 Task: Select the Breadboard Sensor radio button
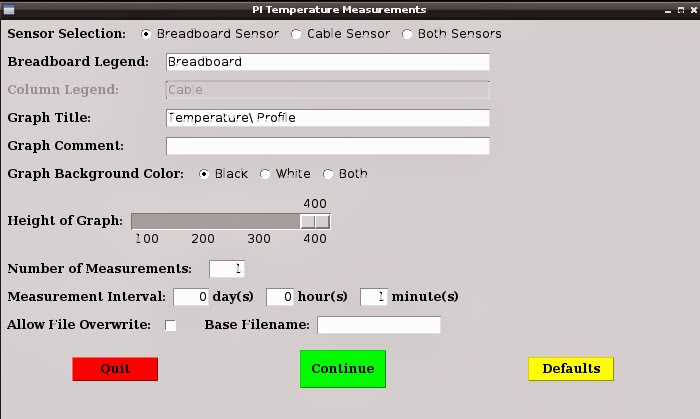coord(146,34)
